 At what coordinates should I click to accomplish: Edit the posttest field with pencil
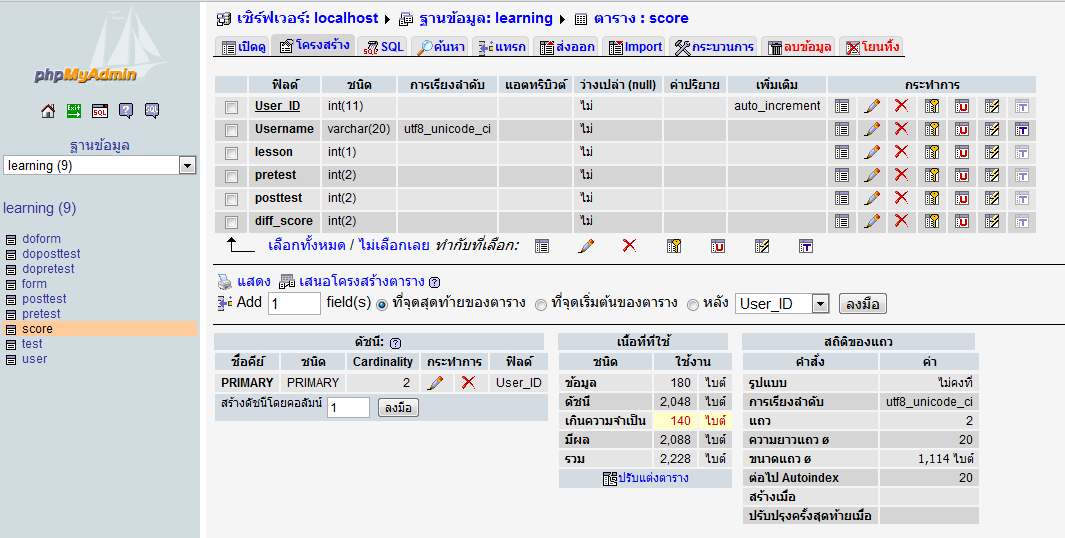pyautogui.click(x=872, y=198)
